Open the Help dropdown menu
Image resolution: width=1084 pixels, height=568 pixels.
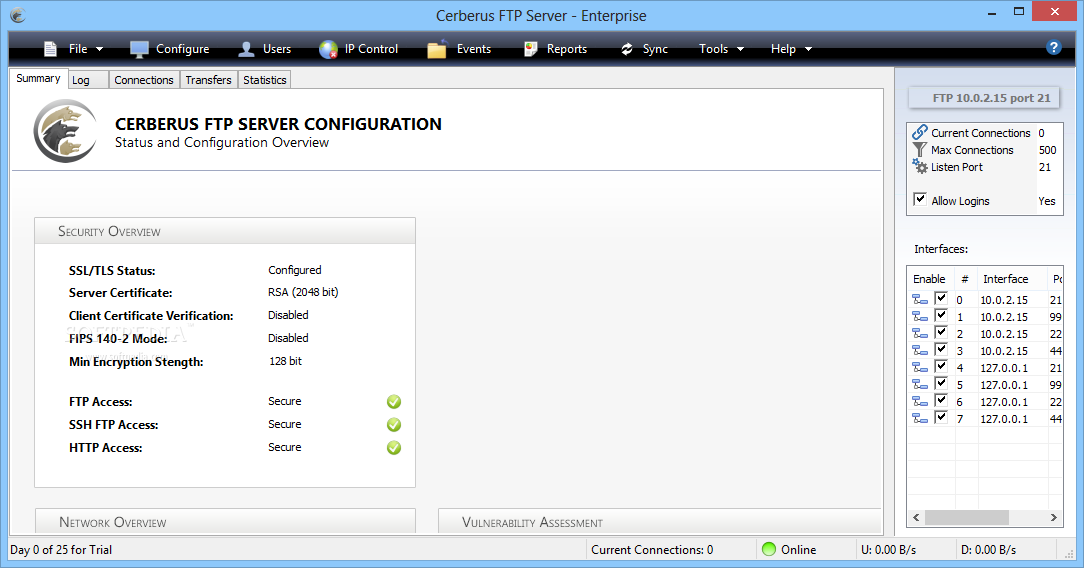click(791, 49)
